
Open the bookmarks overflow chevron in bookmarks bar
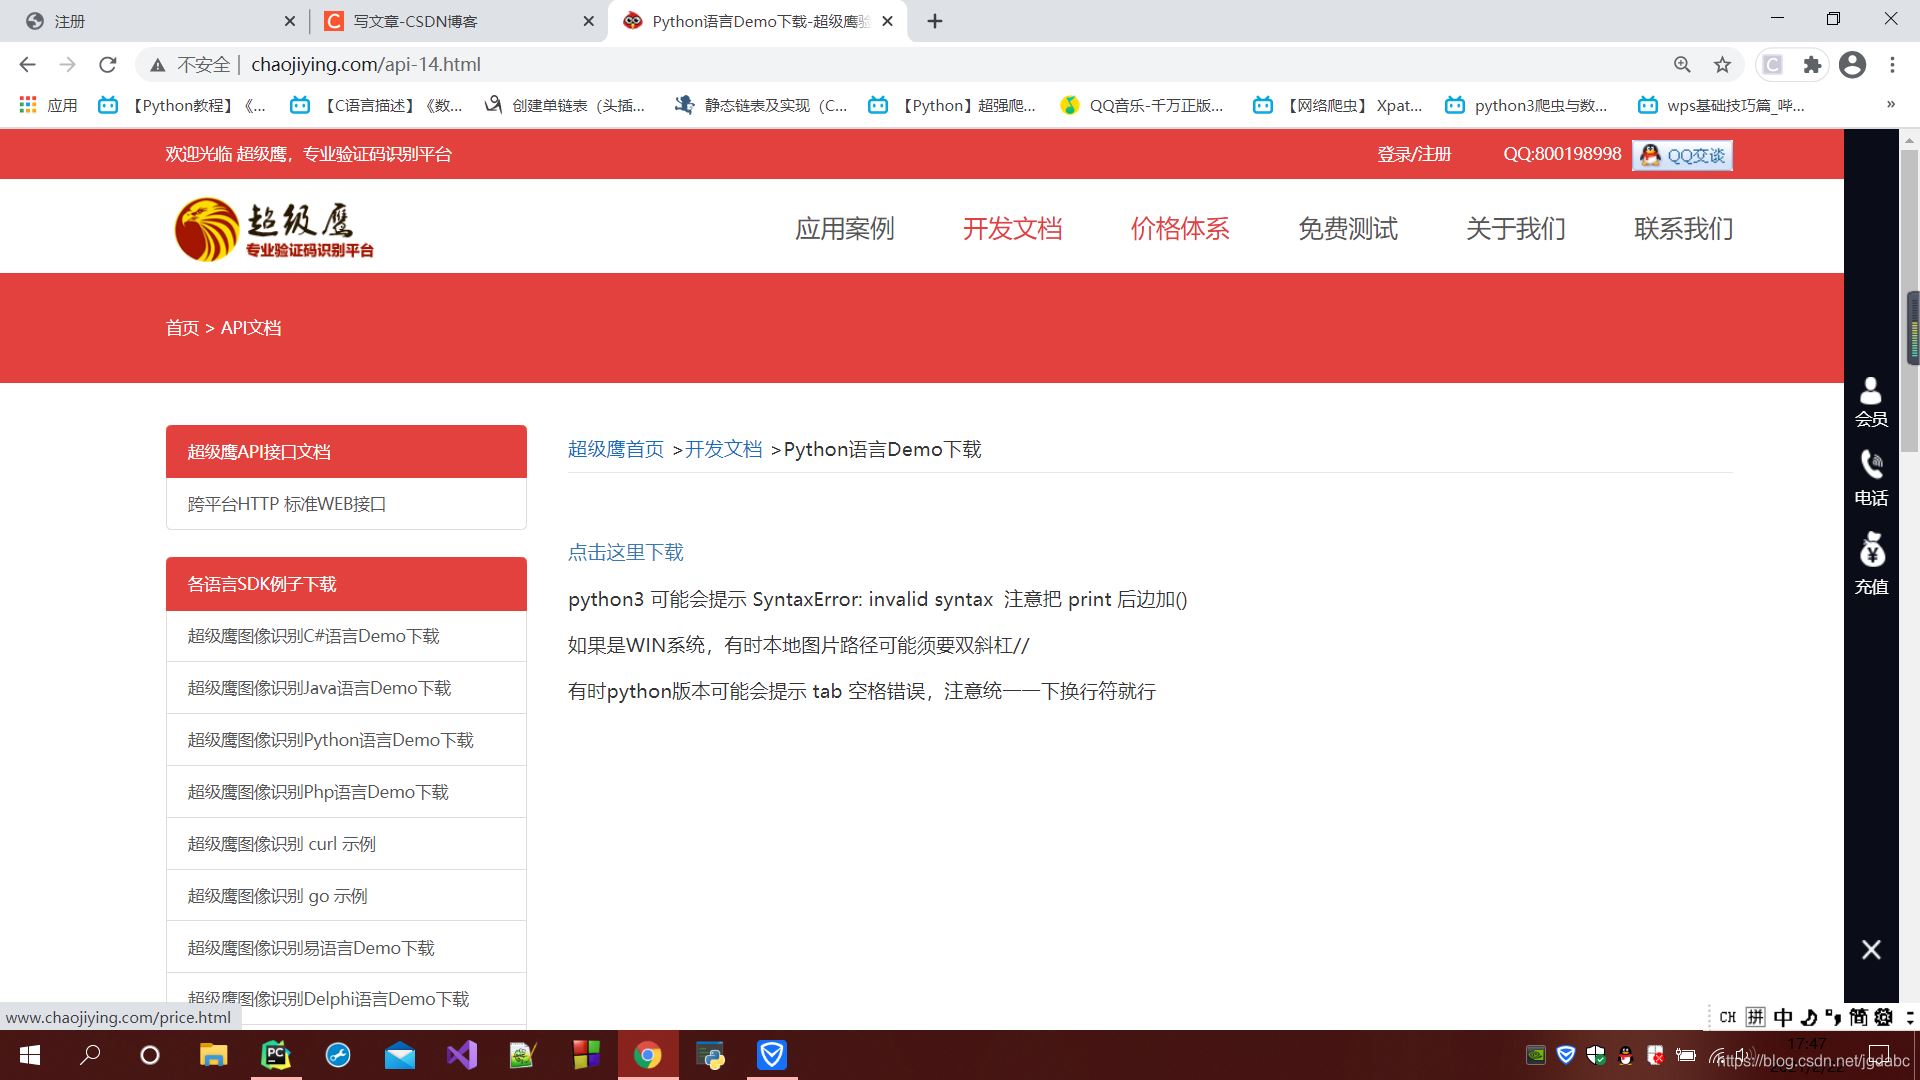(x=1892, y=104)
